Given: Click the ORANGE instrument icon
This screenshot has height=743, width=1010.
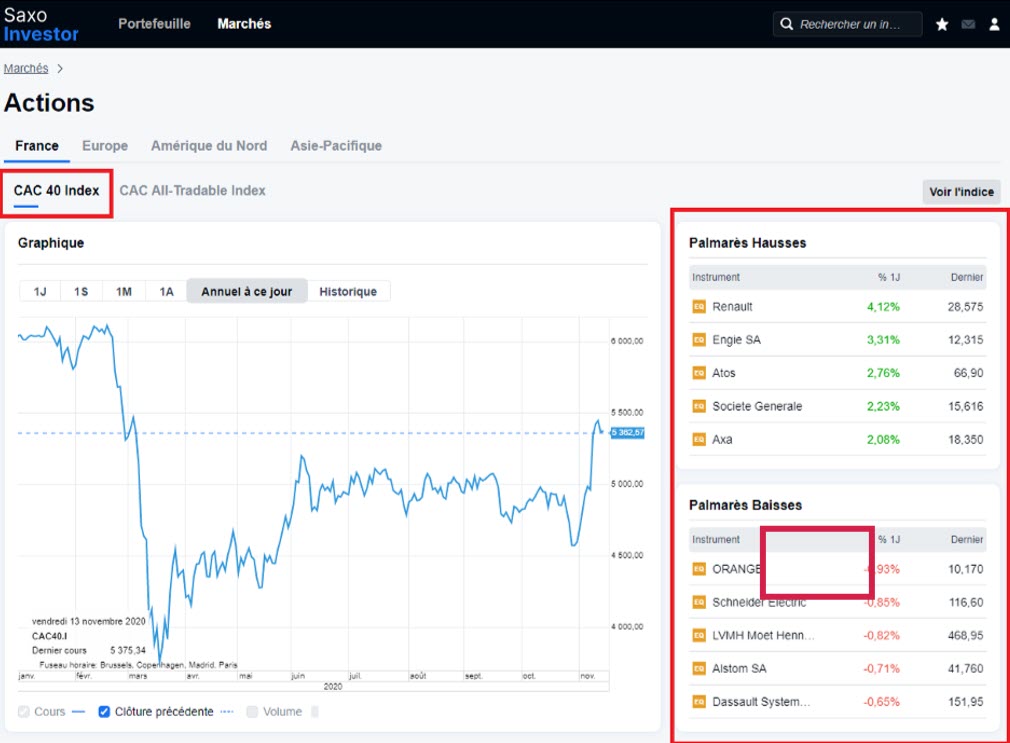Looking at the screenshot, I should (699, 569).
